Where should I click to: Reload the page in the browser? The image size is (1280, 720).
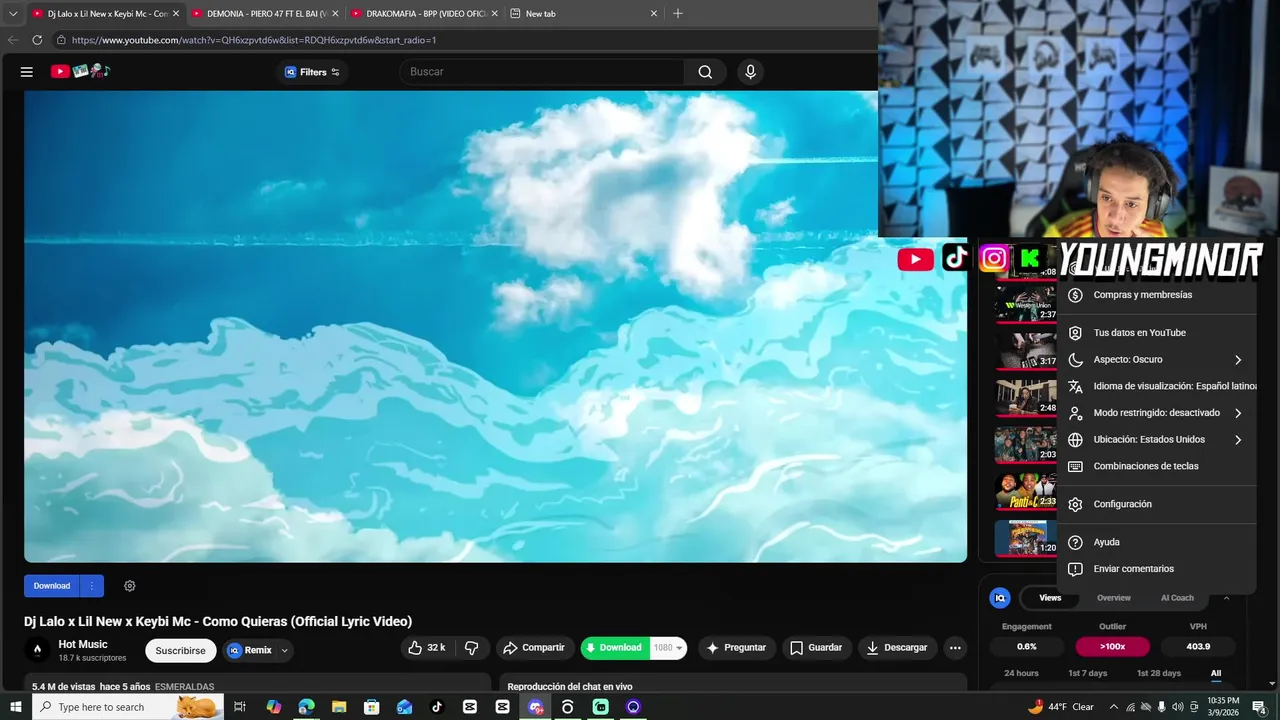37,40
